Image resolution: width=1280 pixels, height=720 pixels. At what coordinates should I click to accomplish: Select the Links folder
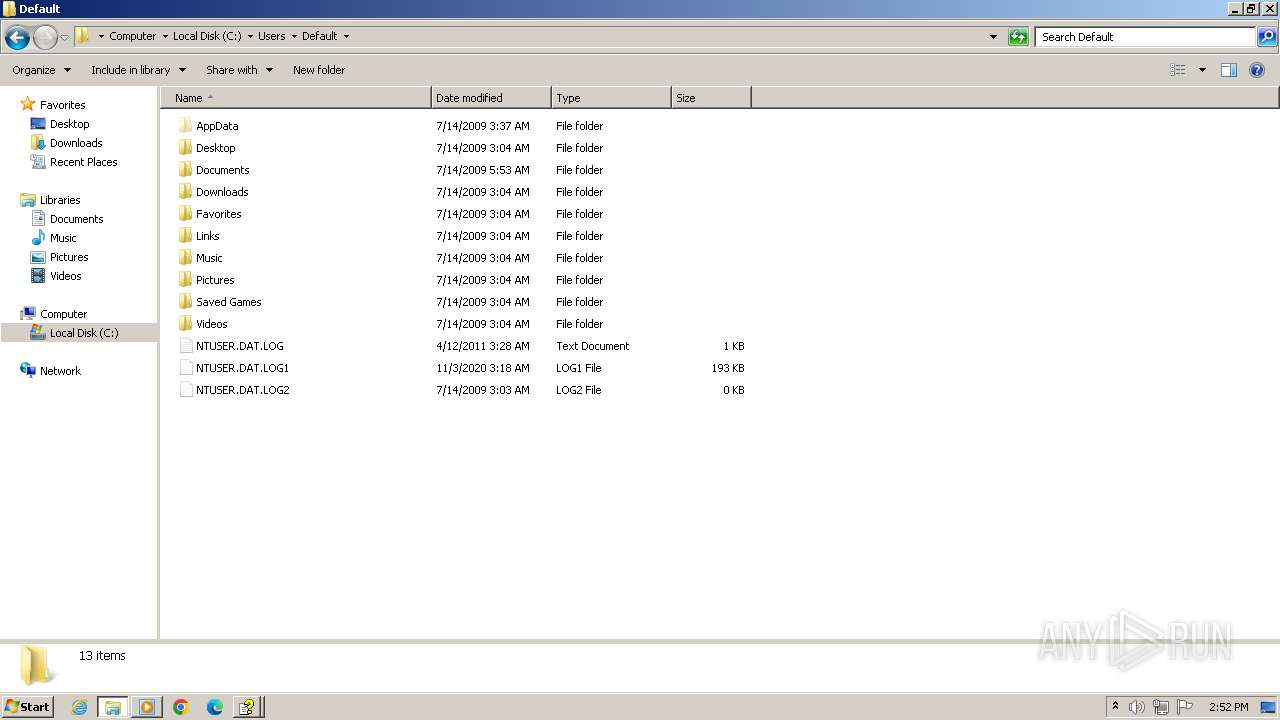point(207,236)
